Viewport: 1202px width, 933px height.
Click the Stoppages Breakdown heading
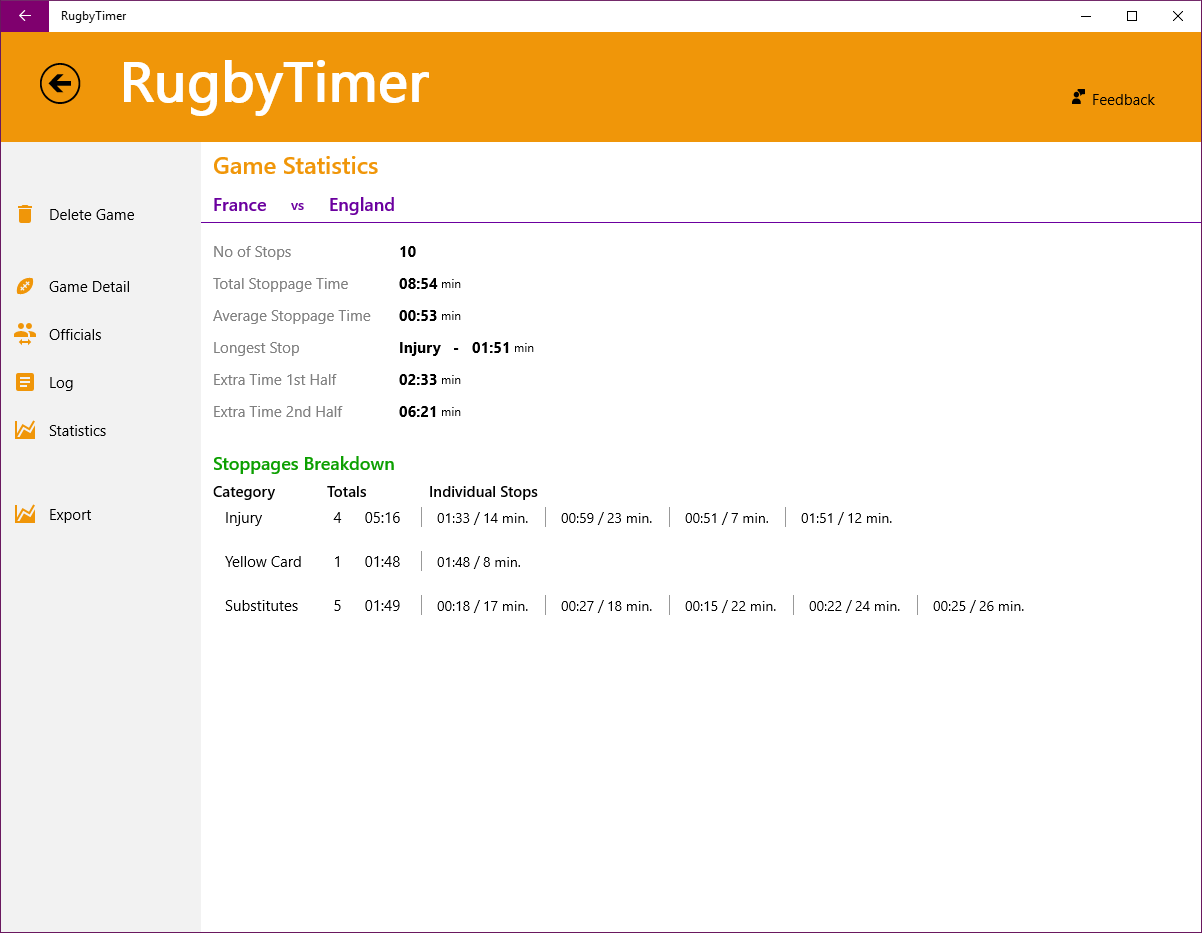[x=304, y=464]
